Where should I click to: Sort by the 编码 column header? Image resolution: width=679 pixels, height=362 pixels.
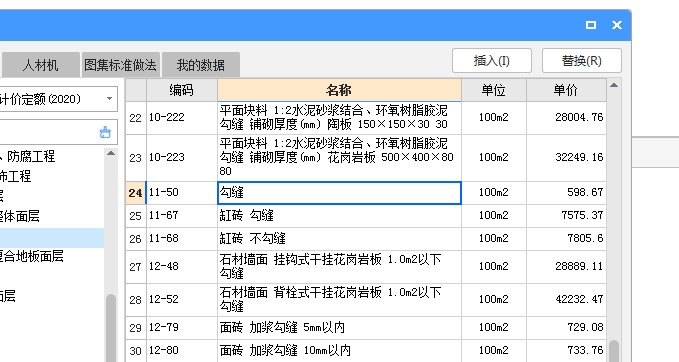tap(181, 90)
